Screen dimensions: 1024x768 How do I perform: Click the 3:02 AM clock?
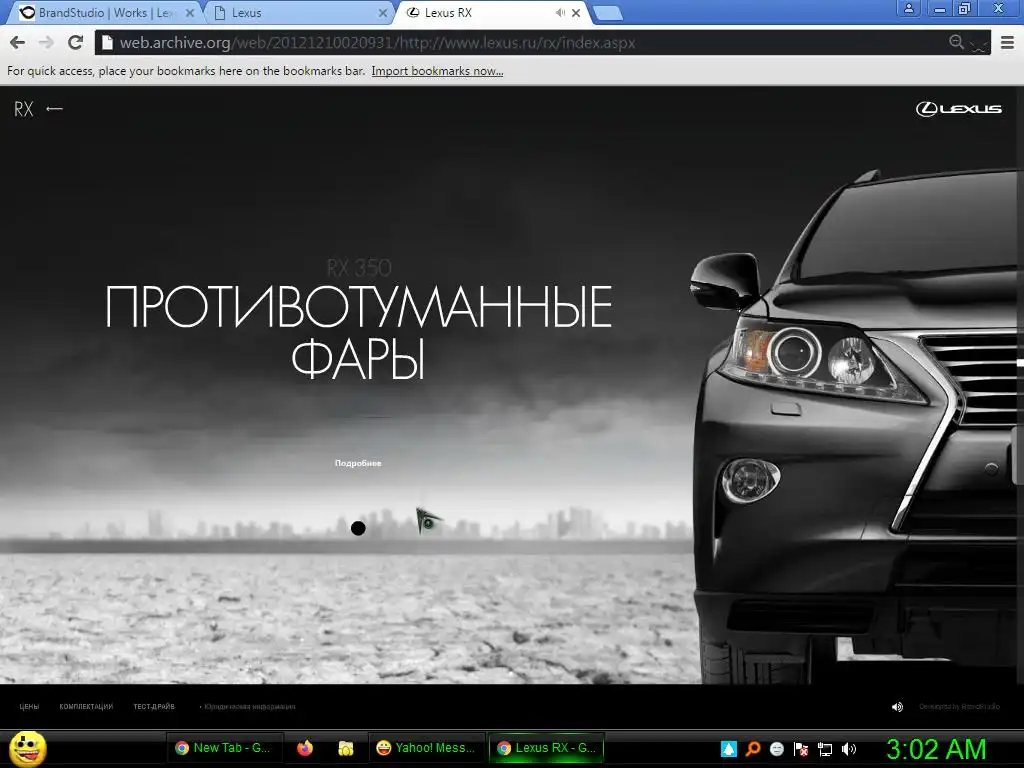point(936,749)
